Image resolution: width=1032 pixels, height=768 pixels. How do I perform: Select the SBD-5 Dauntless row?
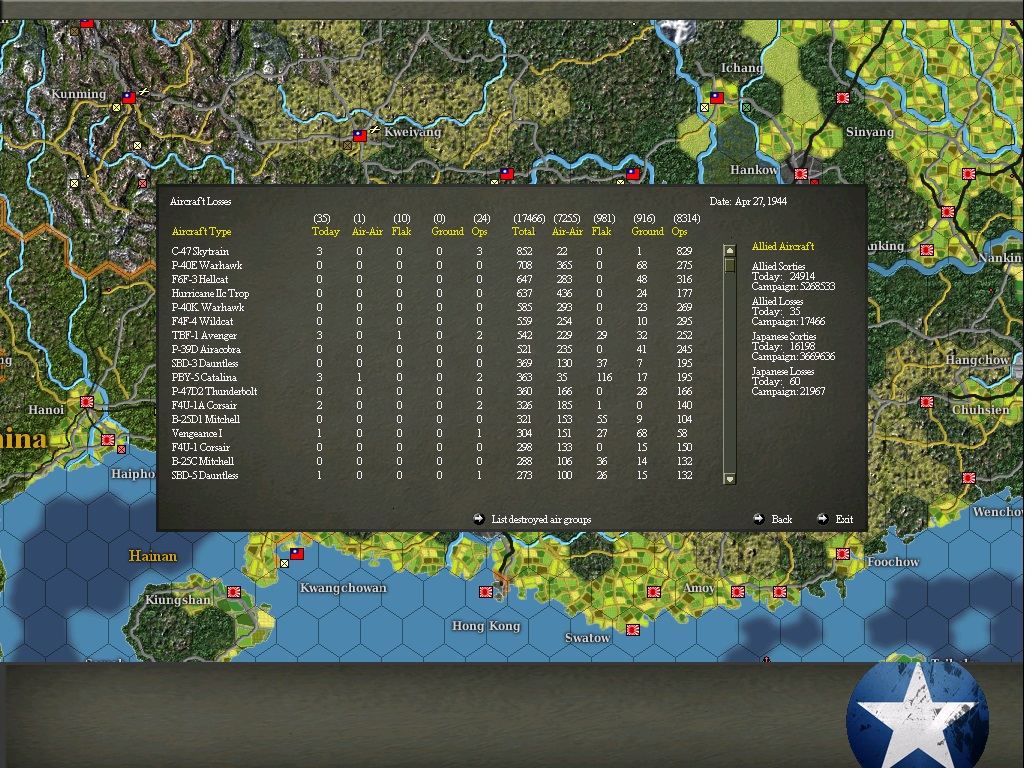click(434, 475)
